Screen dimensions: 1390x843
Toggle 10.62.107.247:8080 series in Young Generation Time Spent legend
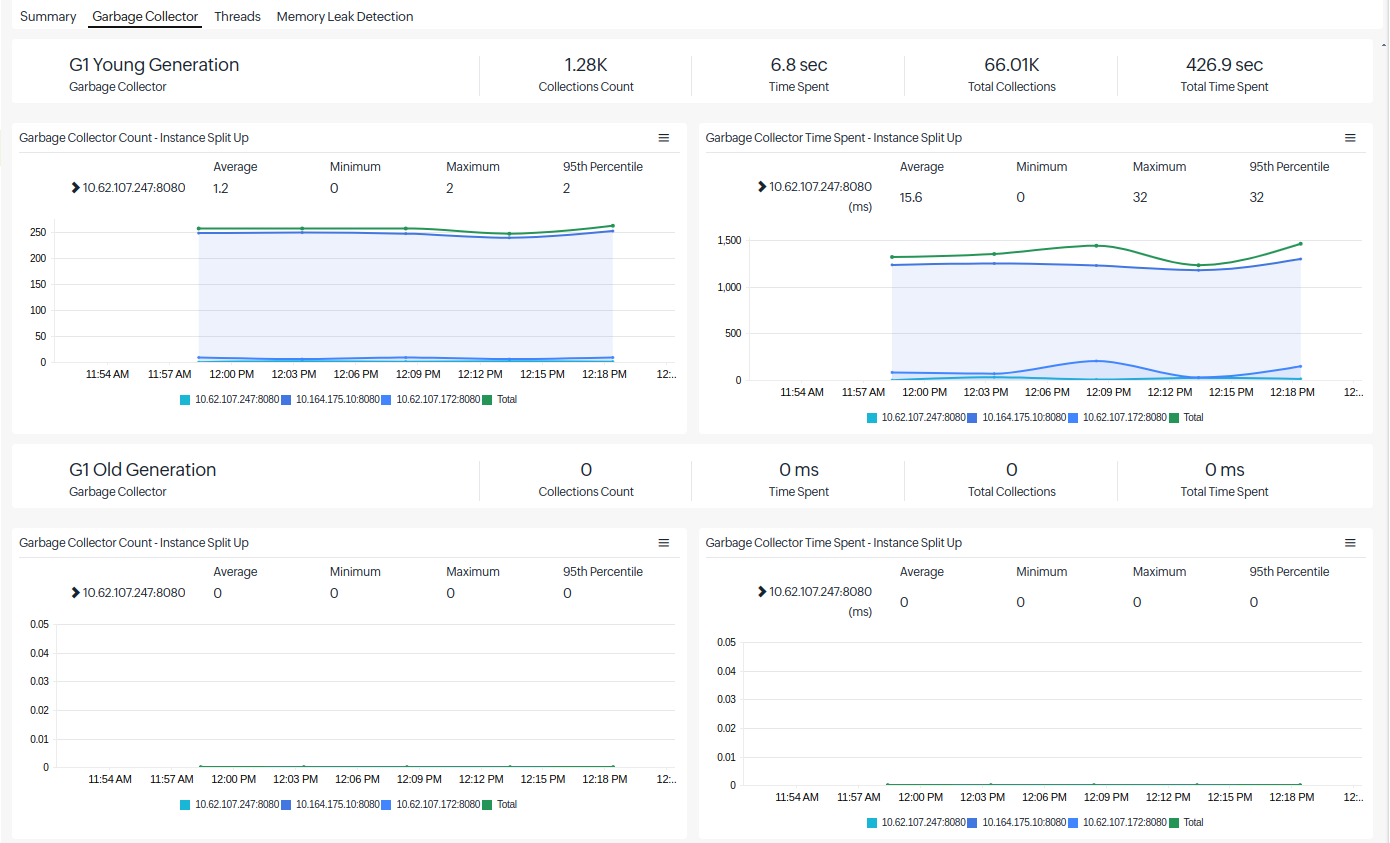point(916,418)
